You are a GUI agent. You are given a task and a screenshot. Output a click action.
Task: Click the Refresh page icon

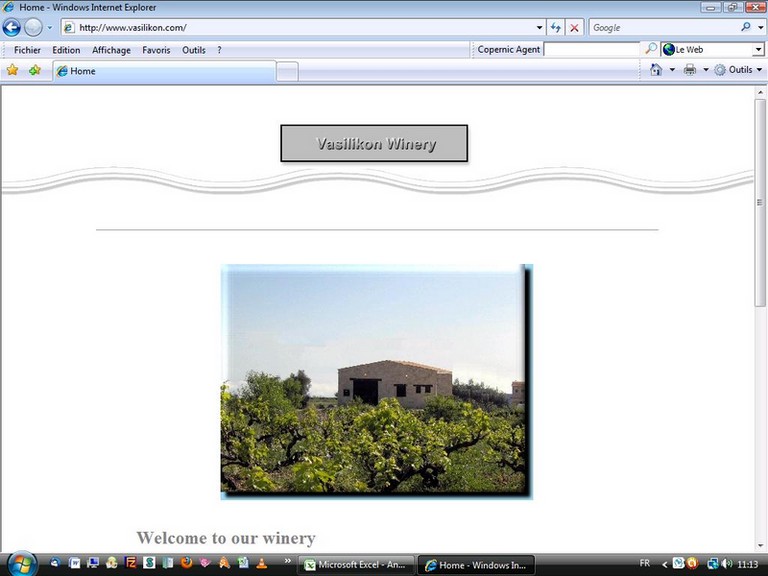click(556, 28)
